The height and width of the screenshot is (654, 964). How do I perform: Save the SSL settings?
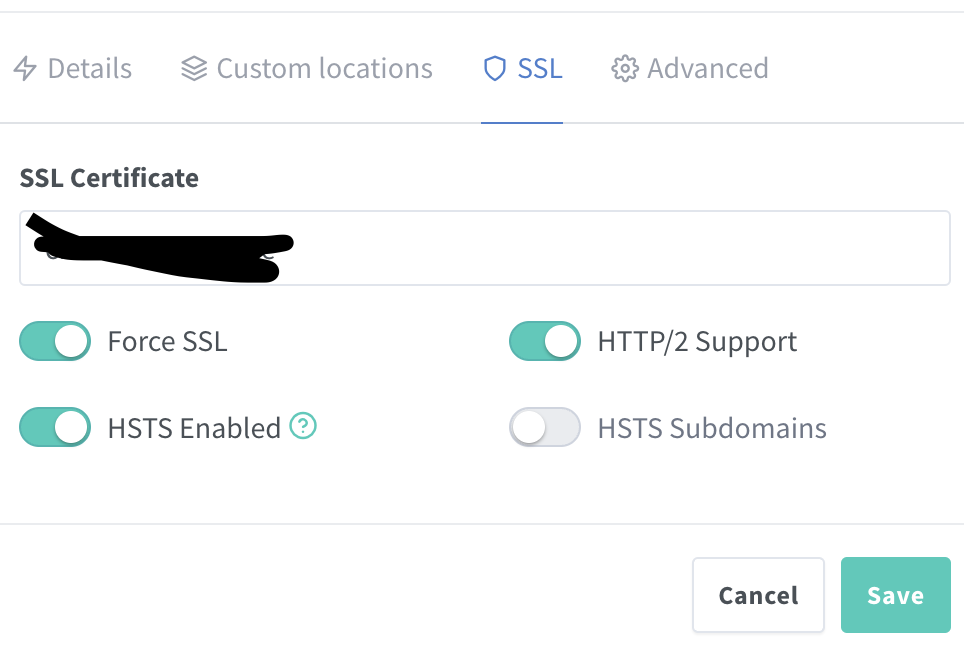pyautogui.click(x=896, y=595)
